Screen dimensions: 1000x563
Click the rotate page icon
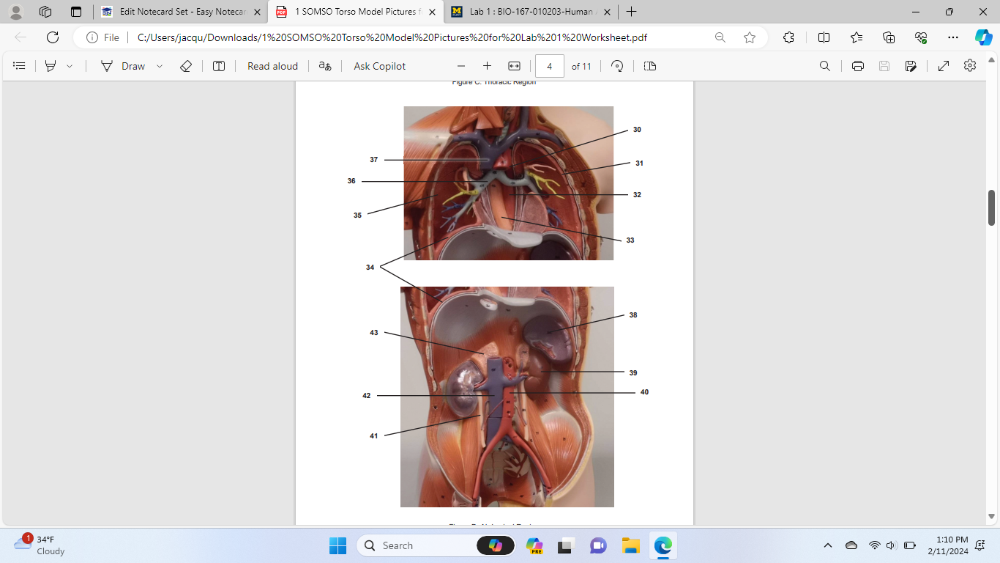click(x=617, y=66)
